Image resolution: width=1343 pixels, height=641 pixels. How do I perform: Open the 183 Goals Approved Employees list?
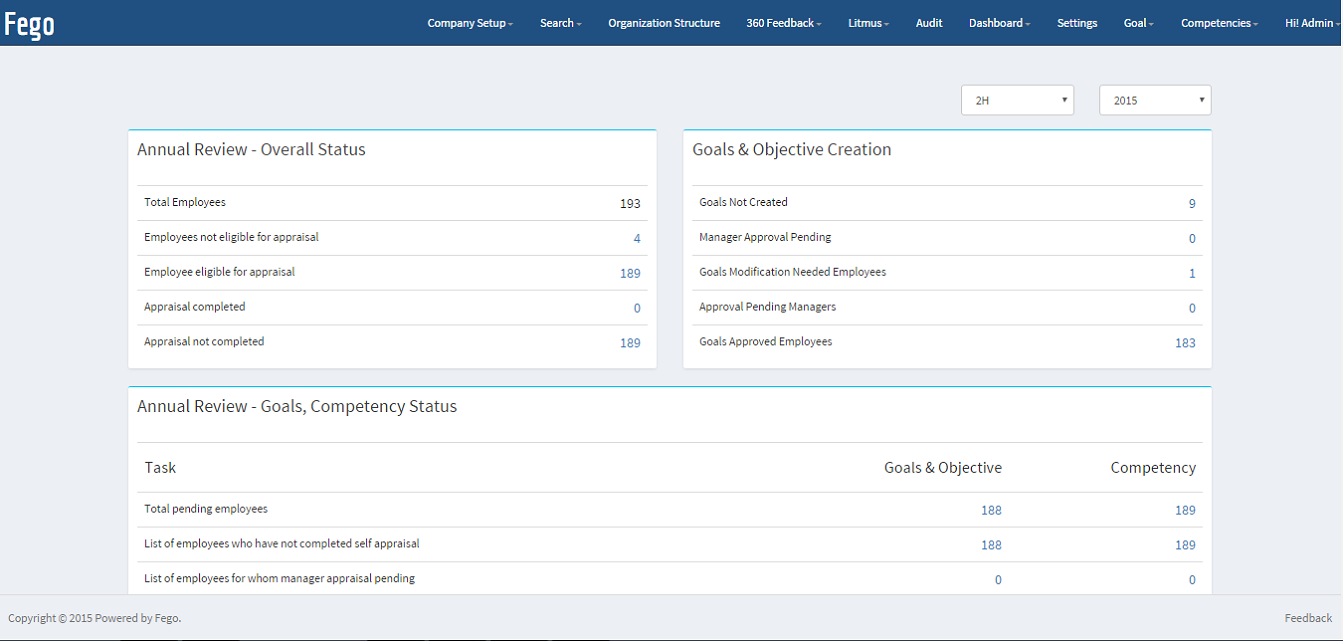[x=1185, y=343]
